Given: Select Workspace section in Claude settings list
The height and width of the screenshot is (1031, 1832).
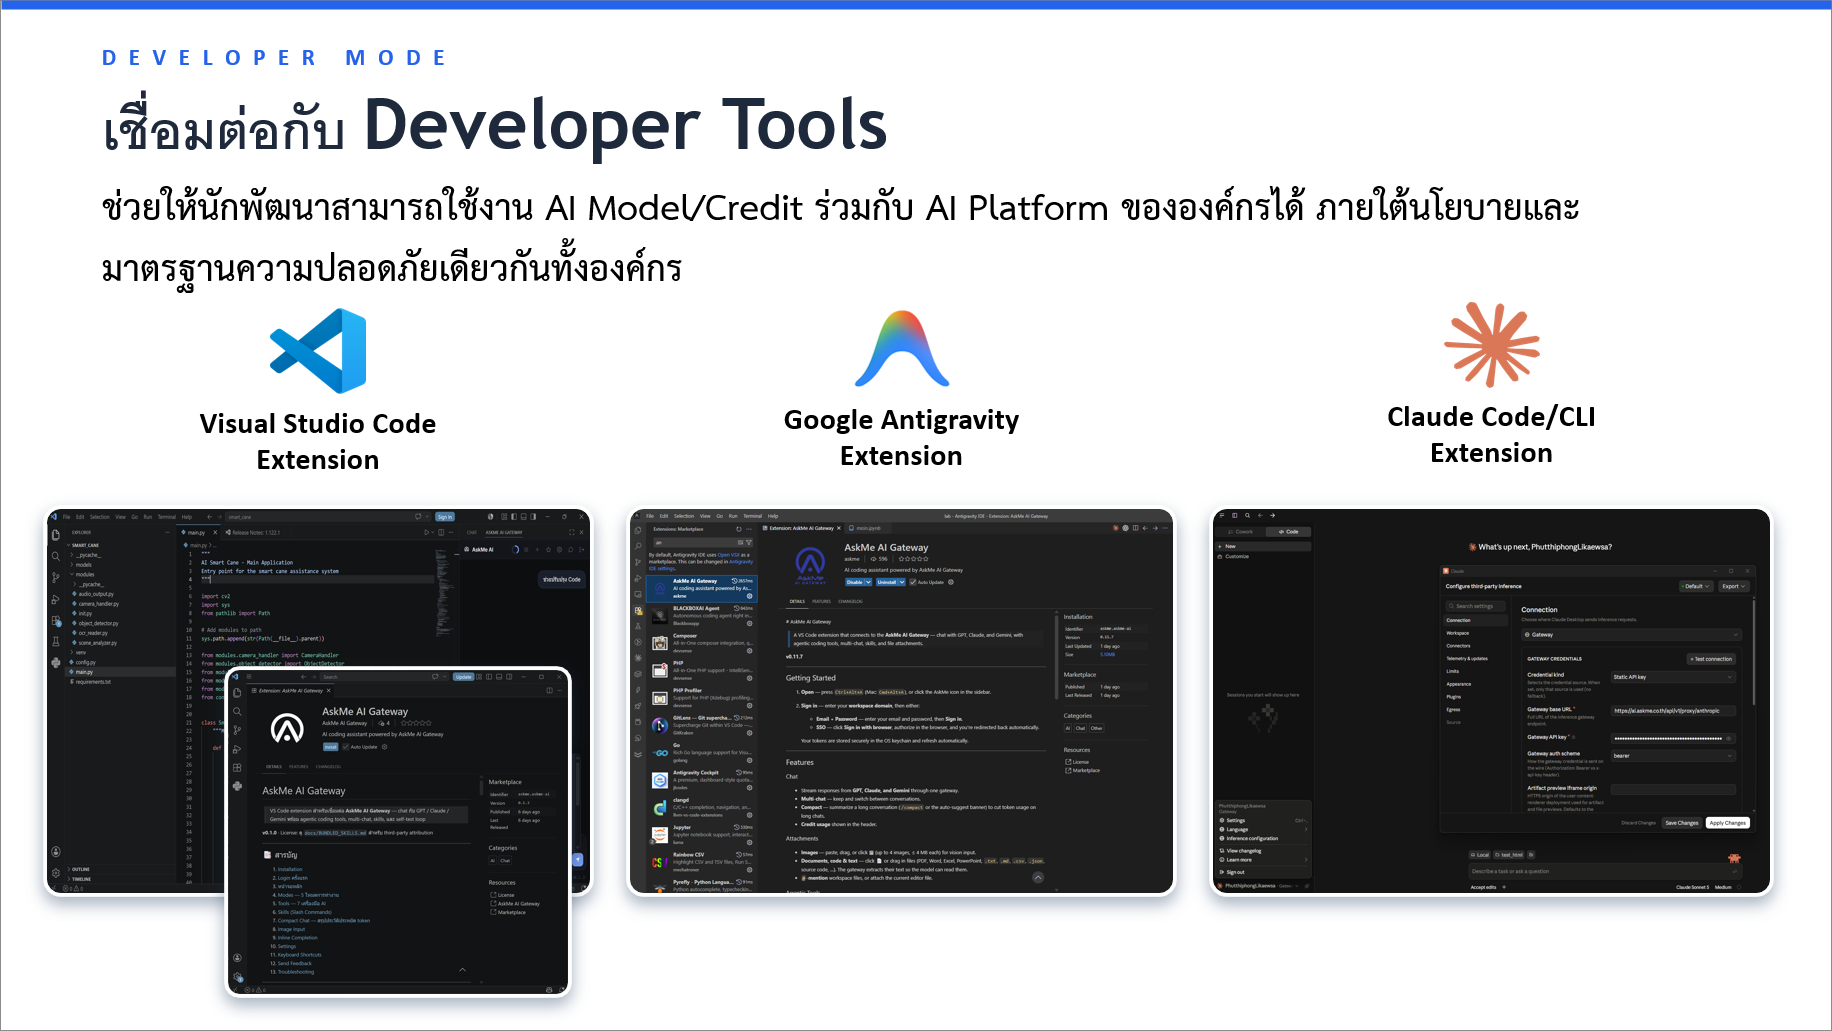Looking at the screenshot, I should coord(1458,633).
